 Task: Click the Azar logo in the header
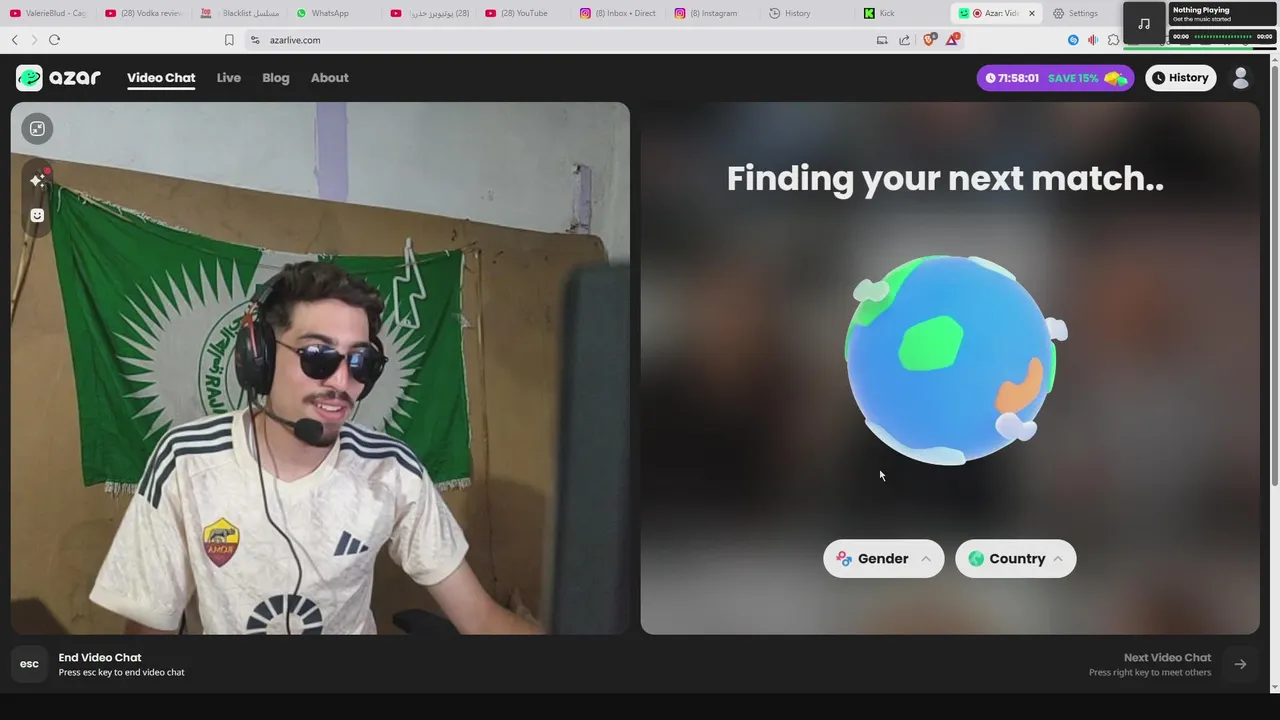coord(58,78)
